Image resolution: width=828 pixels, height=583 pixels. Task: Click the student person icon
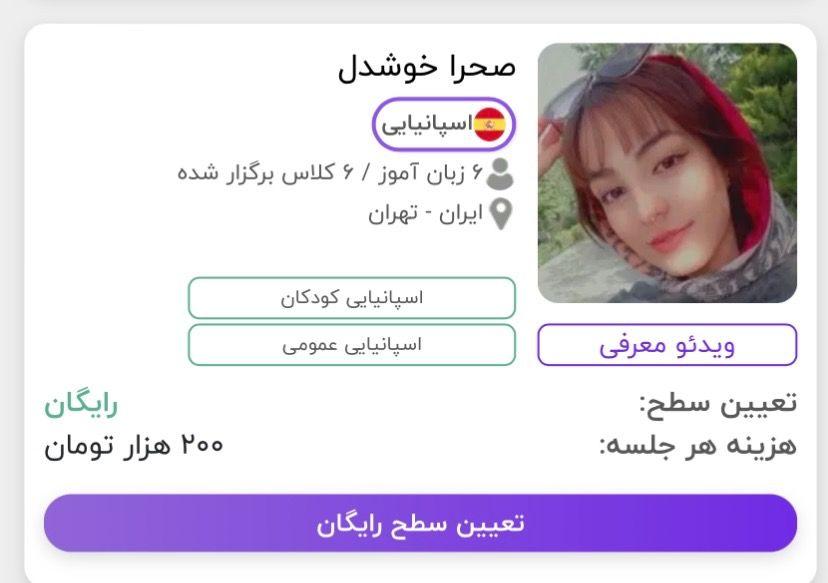coord(500,174)
